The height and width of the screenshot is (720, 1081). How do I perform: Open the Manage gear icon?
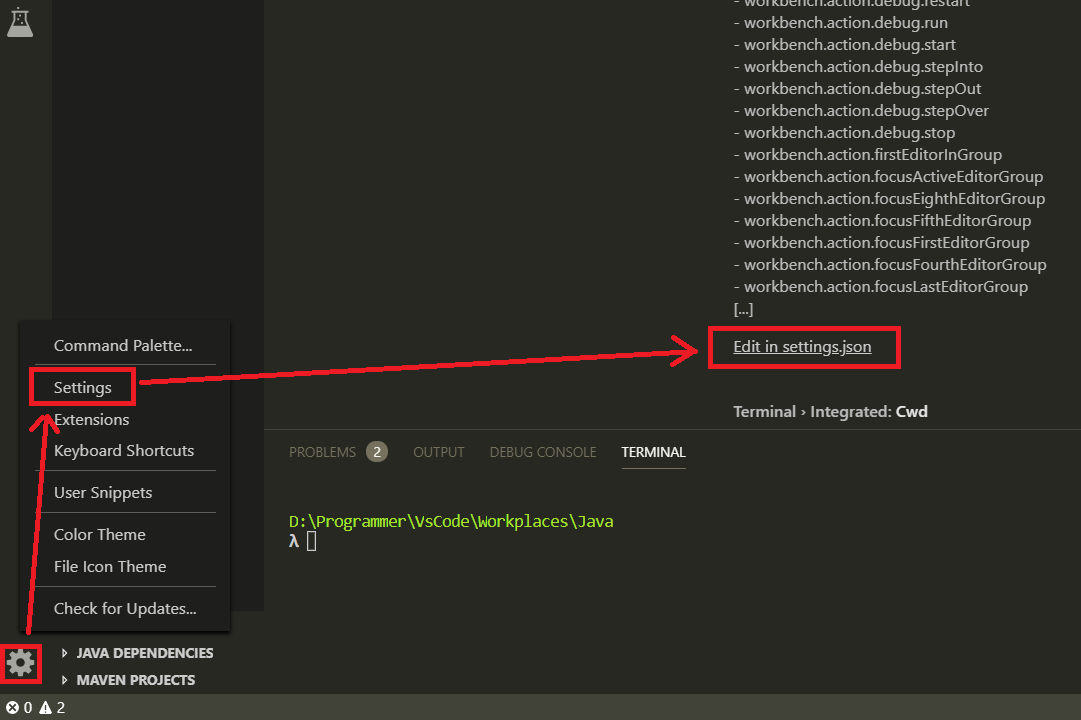pos(20,663)
